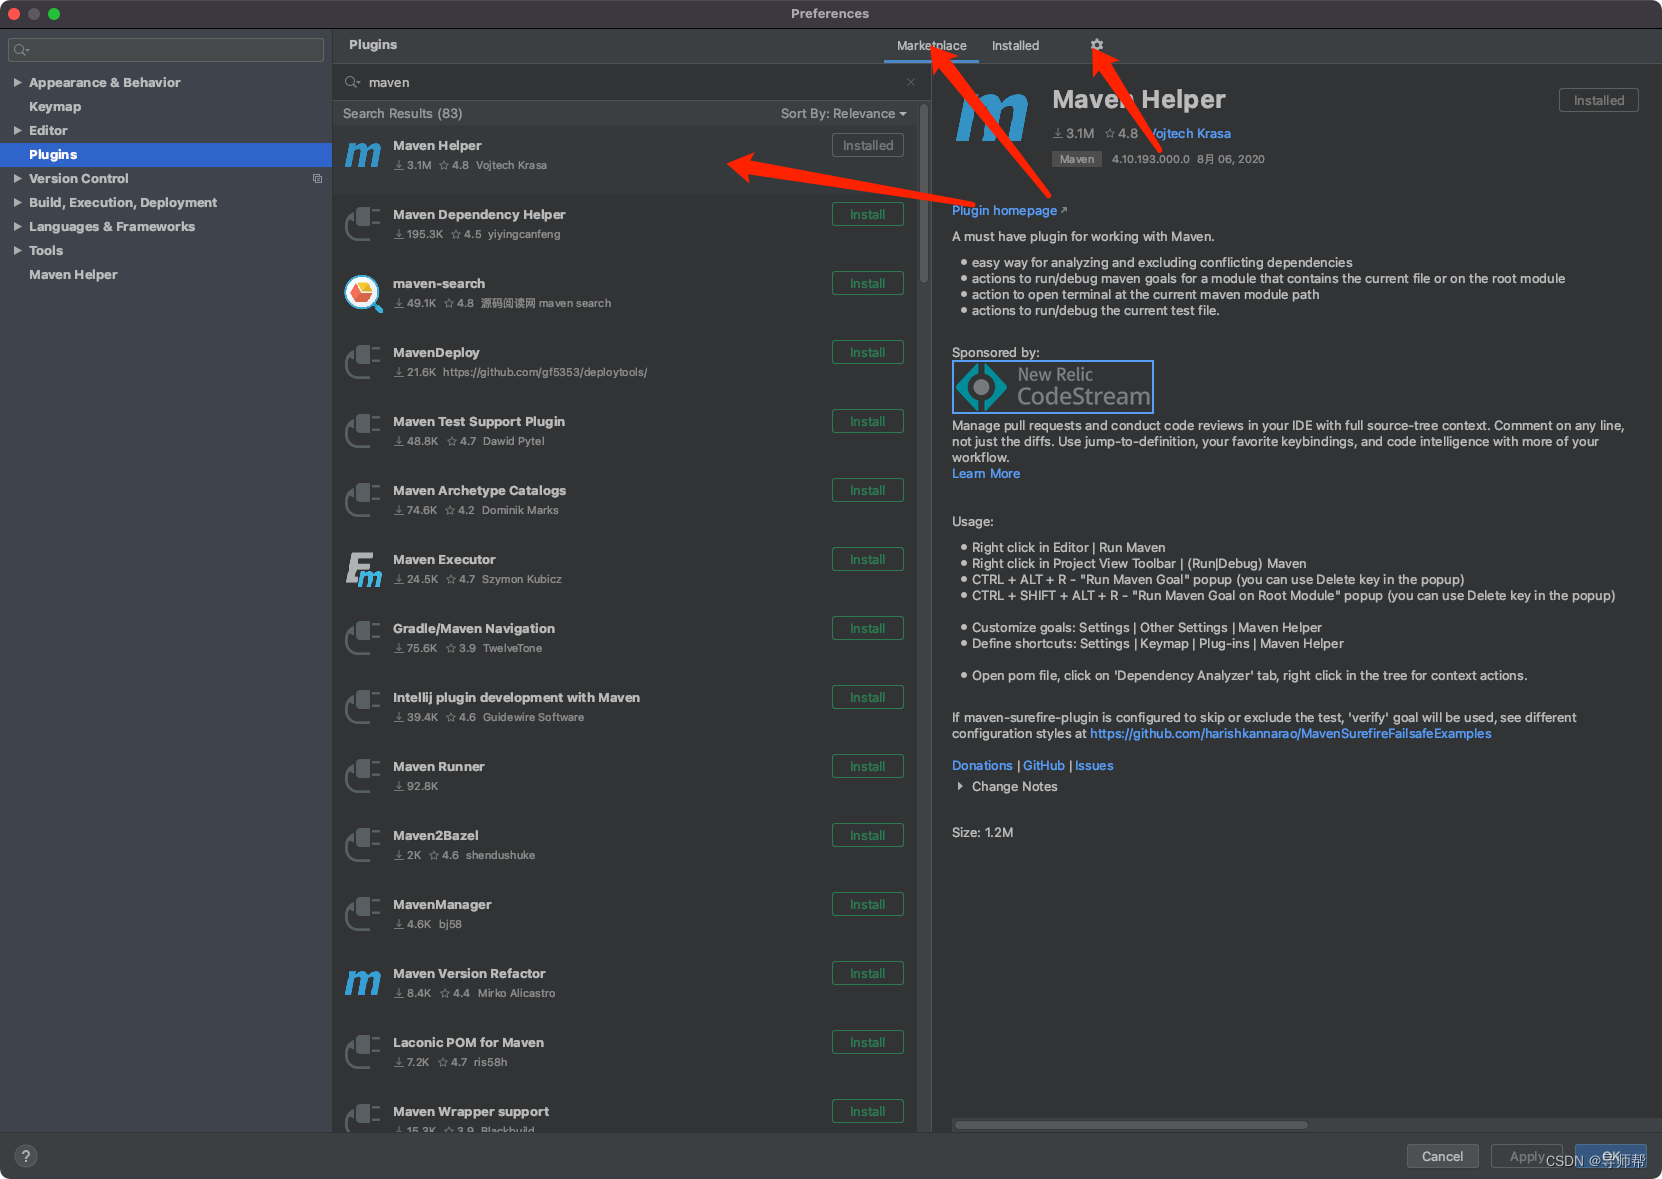
Task: Click the large Maven Helper detail logo
Action: pyautogui.click(x=991, y=117)
